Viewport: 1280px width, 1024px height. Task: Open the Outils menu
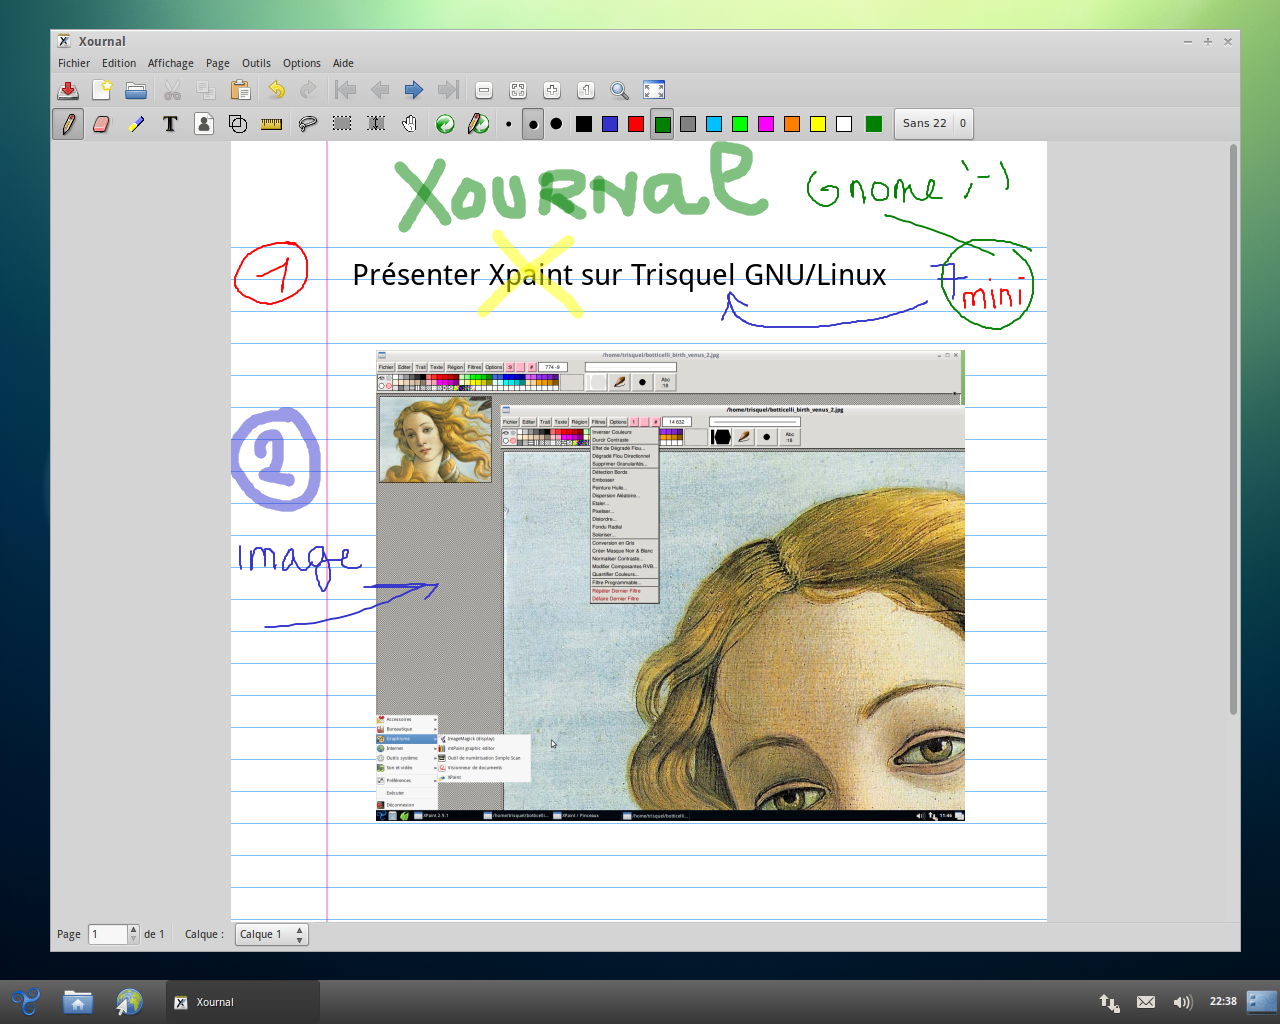(256, 63)
